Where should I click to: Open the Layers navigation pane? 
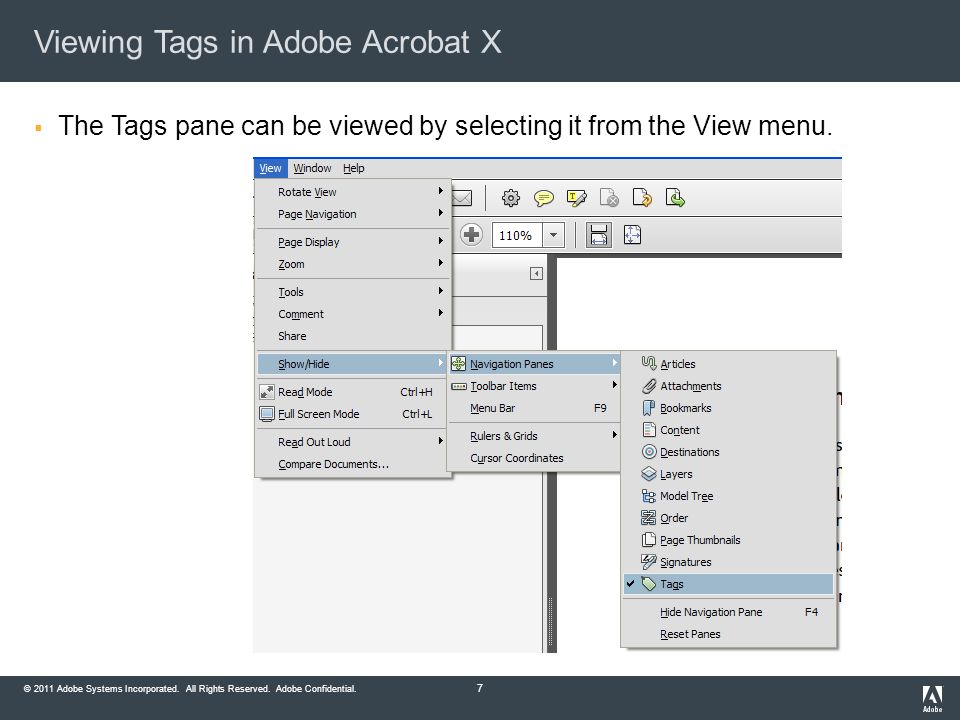coord(729,474)
